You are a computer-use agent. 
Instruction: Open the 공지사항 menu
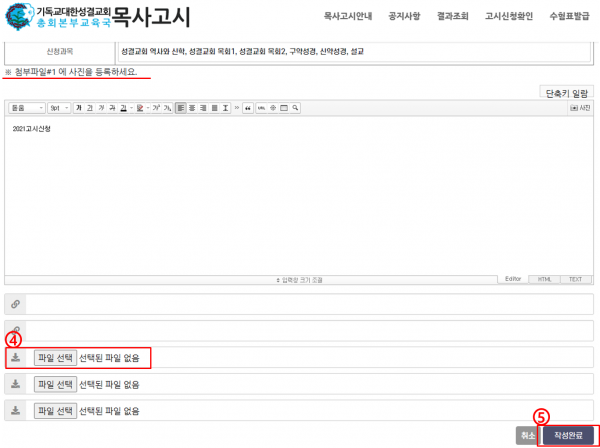coord(404,16)
